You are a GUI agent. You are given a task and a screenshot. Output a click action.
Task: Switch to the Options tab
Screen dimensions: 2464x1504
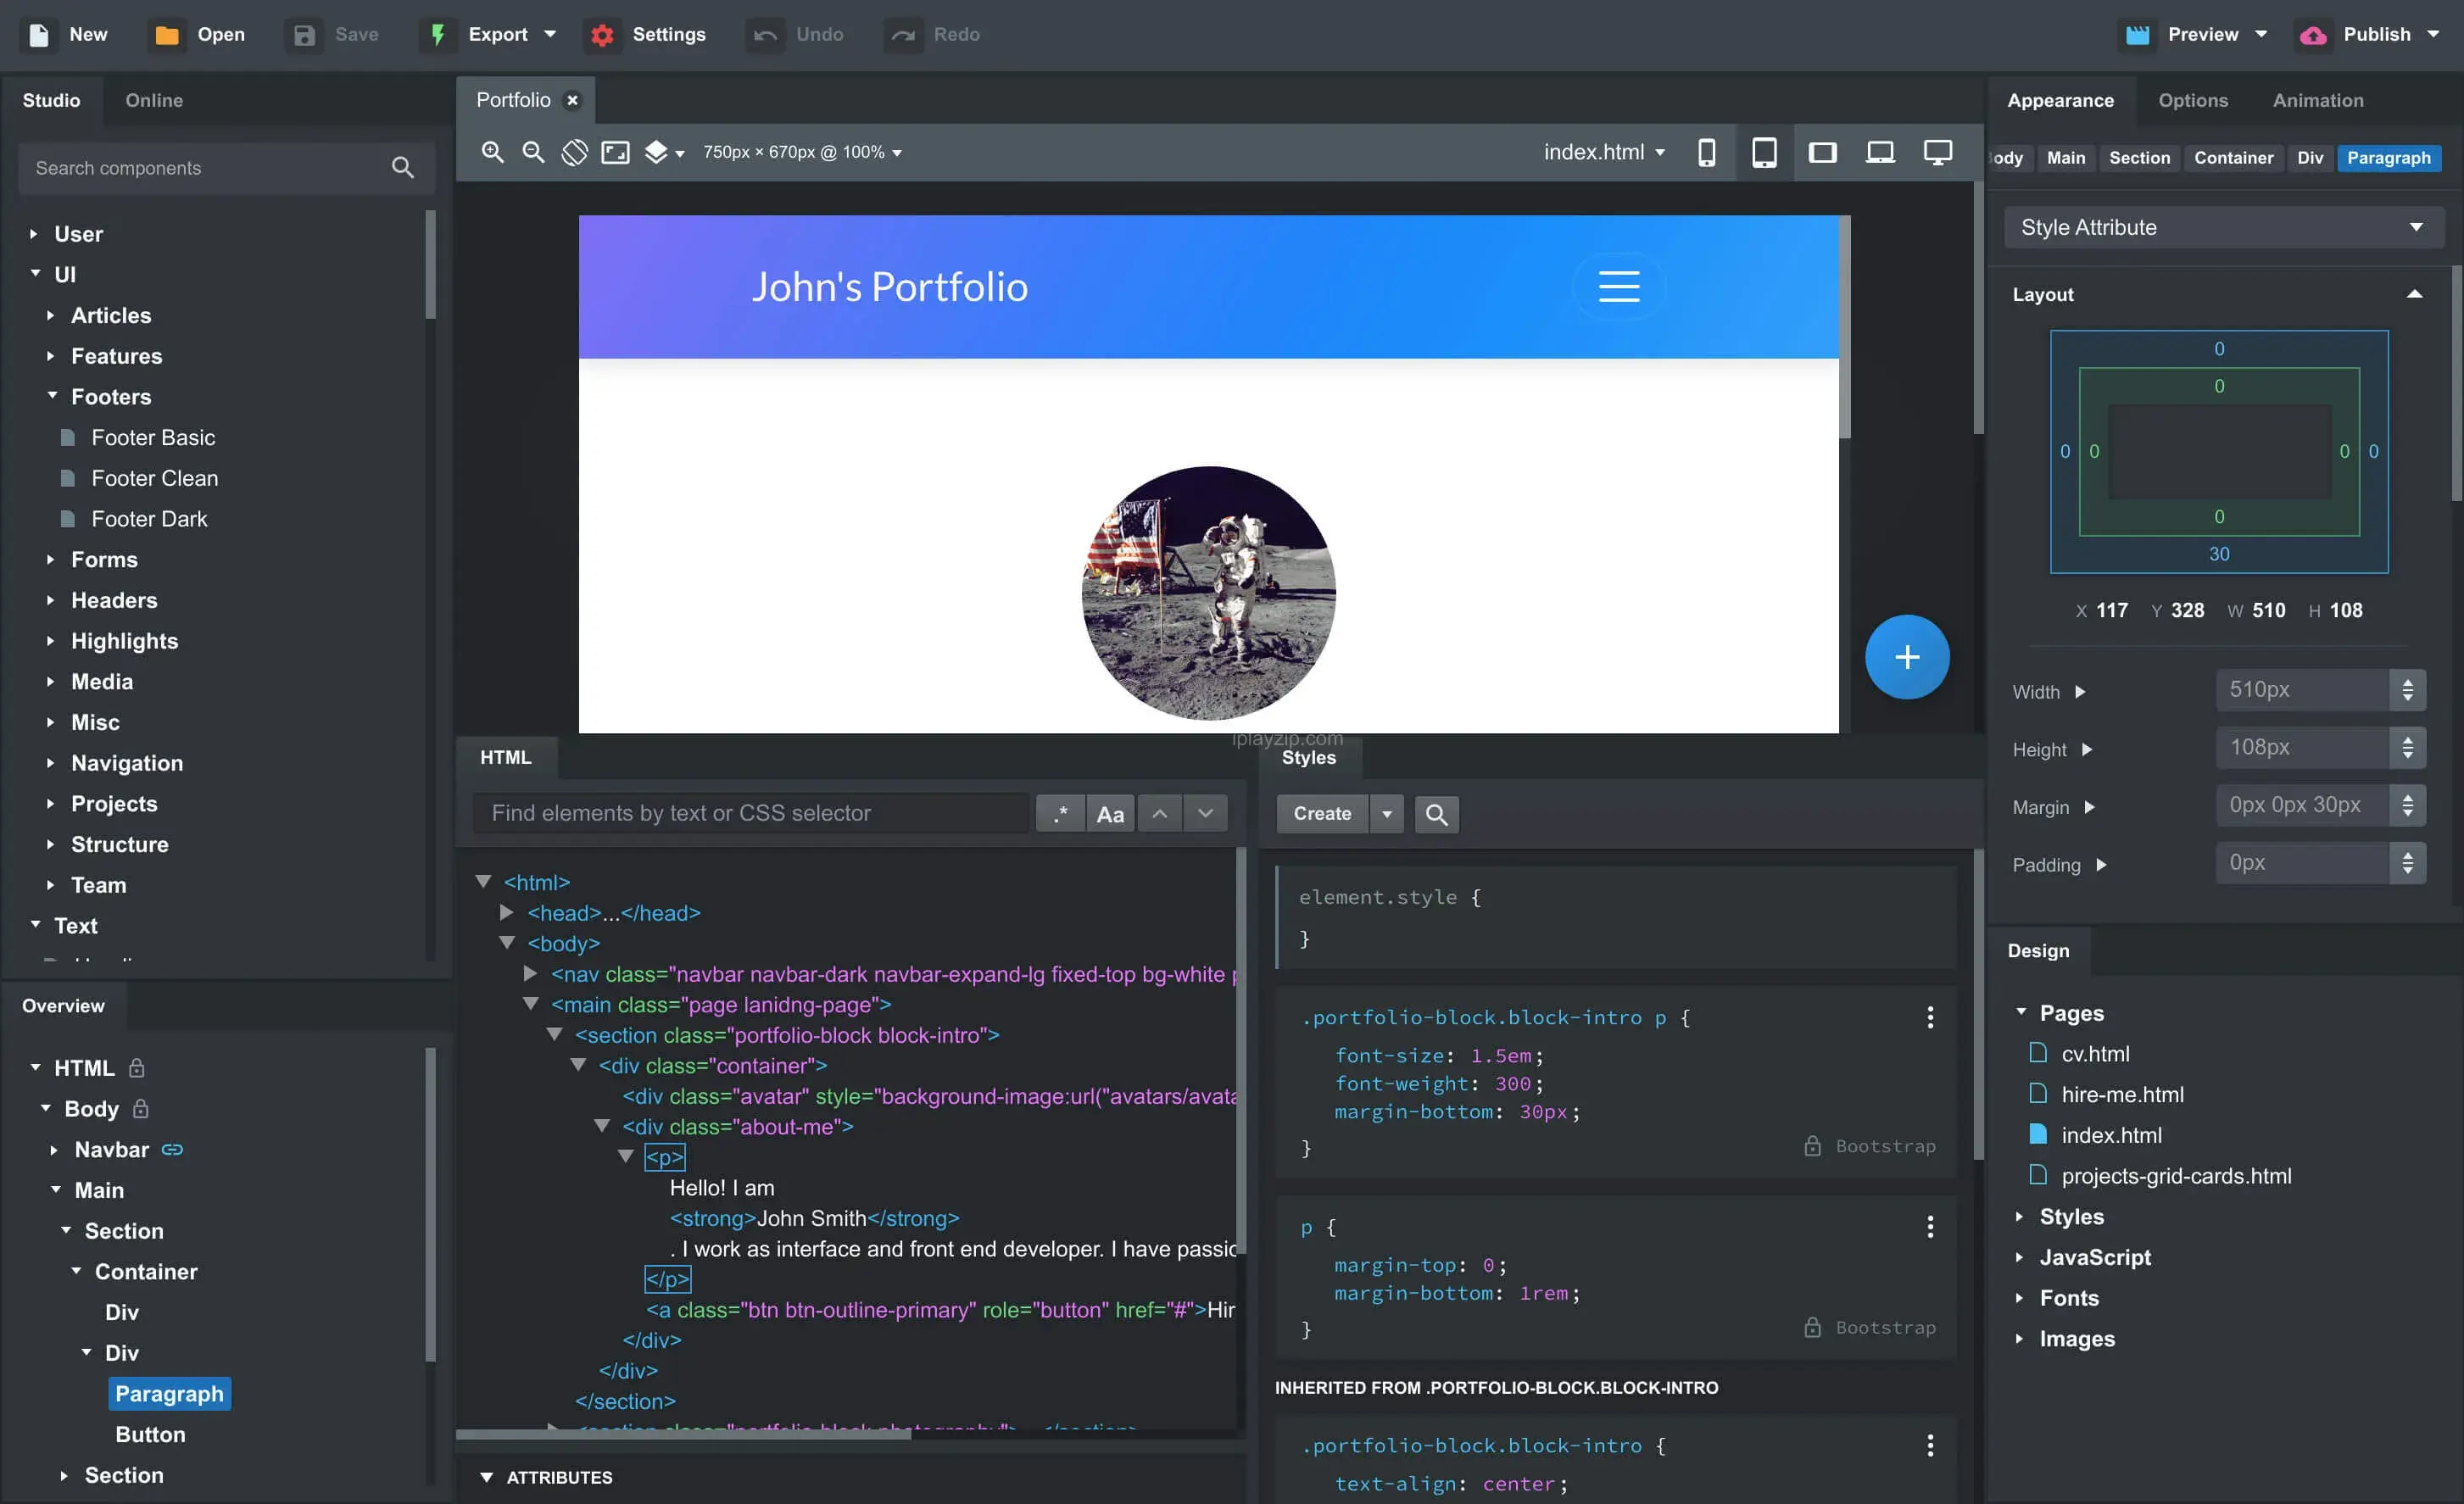[2193, 98]
